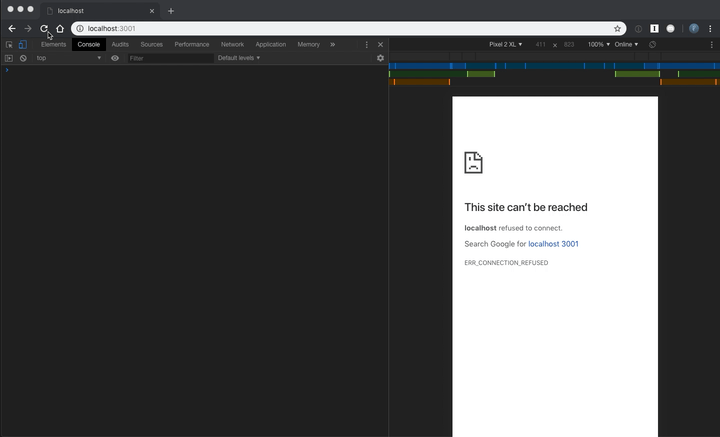
Task: Go back with the browser back arrow
Action: pos(12,28)
